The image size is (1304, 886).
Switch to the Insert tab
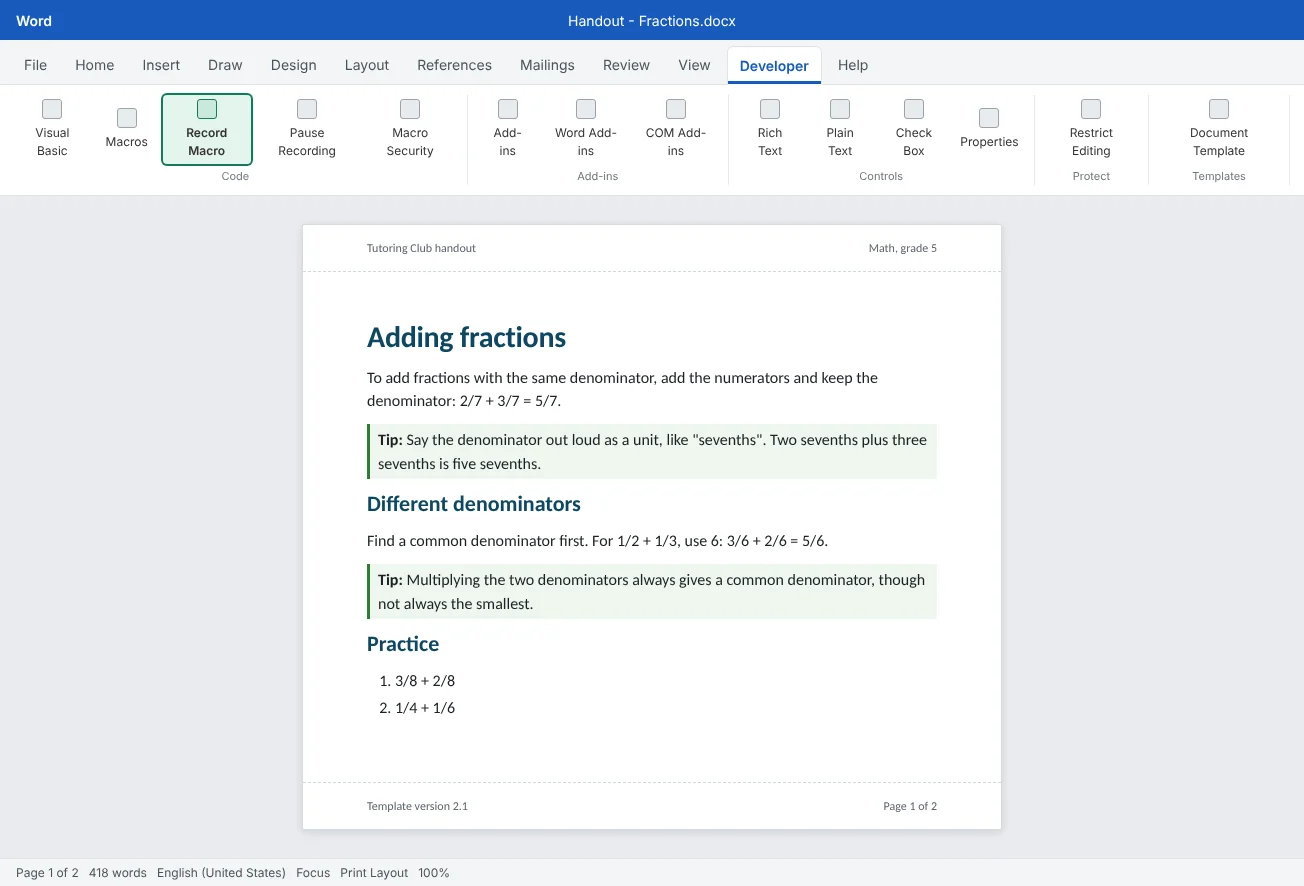161,65
